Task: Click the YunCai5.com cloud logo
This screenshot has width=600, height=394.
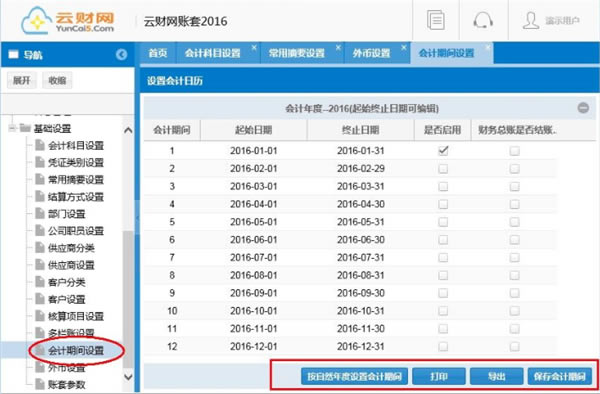Action: (68, 21)
